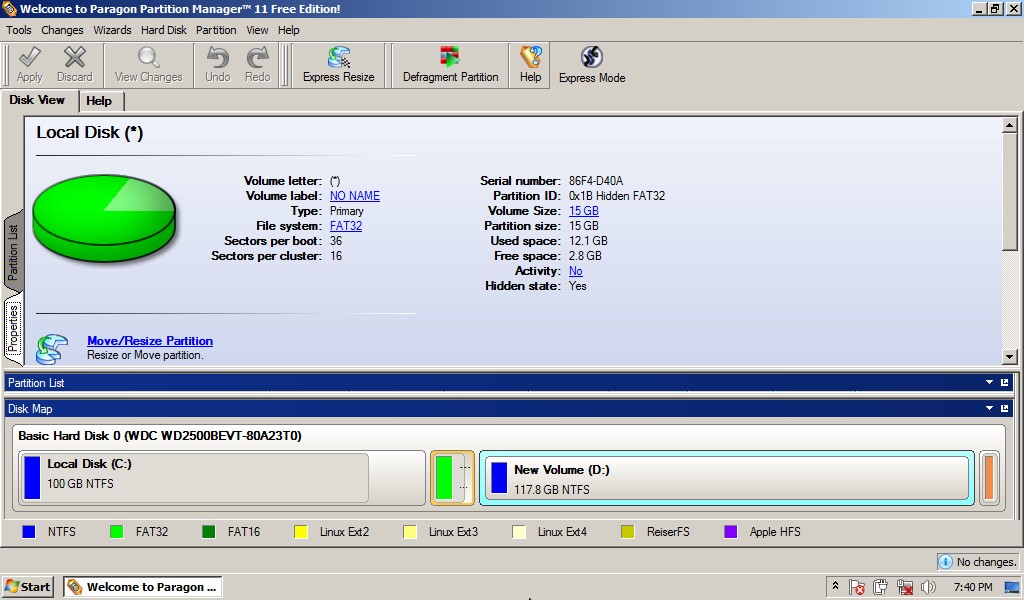Click the properties panel scroll down arrow
The width and height of the screenshot is (1024, 600).
(x=1010, y=356)
